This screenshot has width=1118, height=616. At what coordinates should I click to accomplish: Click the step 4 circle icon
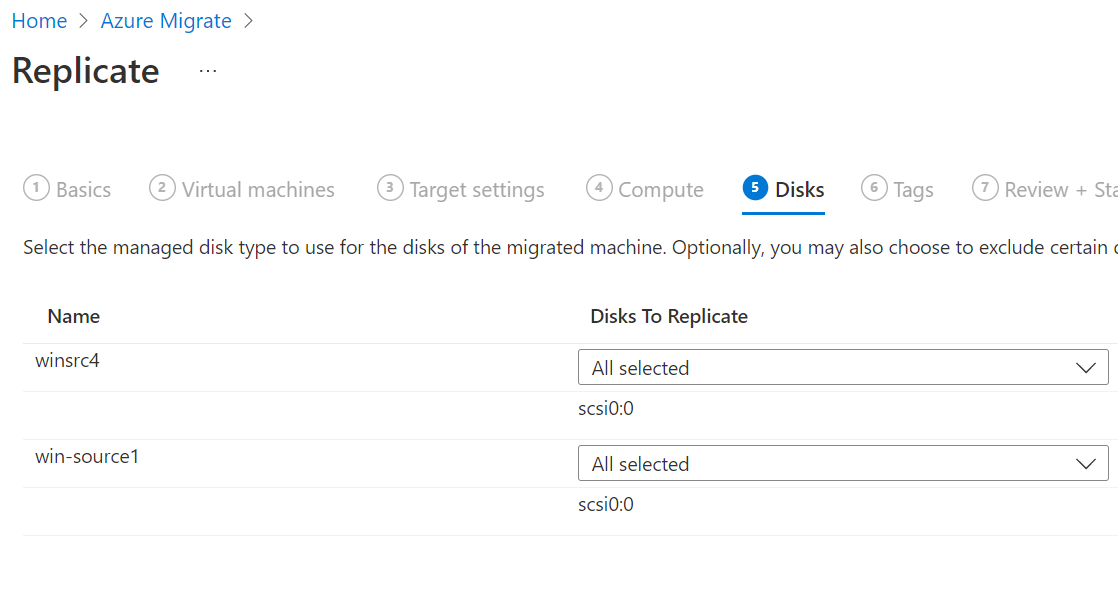(x=599, y=188)
